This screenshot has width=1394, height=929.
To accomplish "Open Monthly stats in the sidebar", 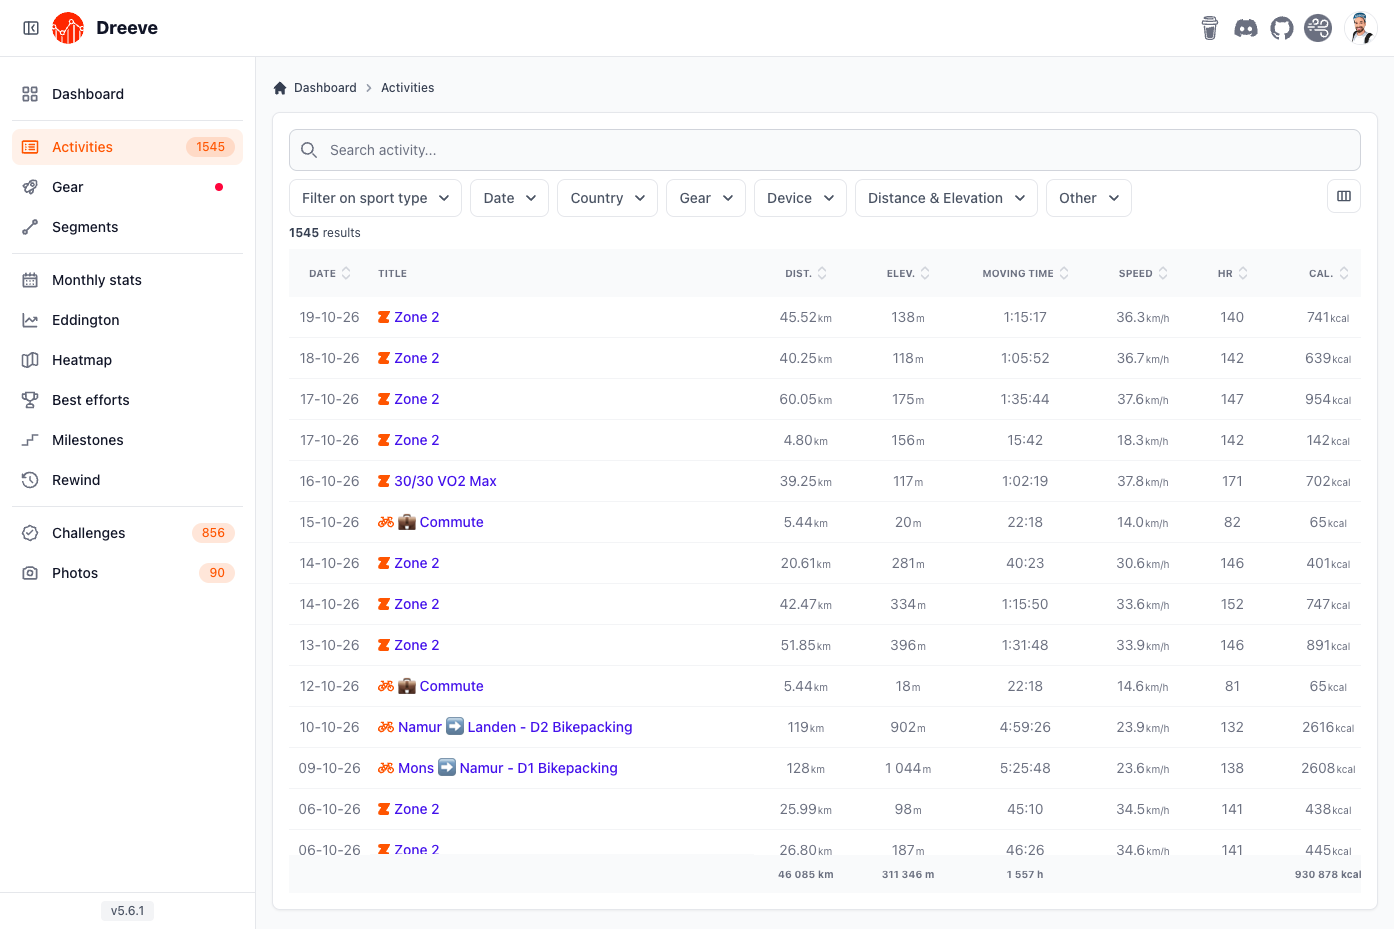I will 127,280.
